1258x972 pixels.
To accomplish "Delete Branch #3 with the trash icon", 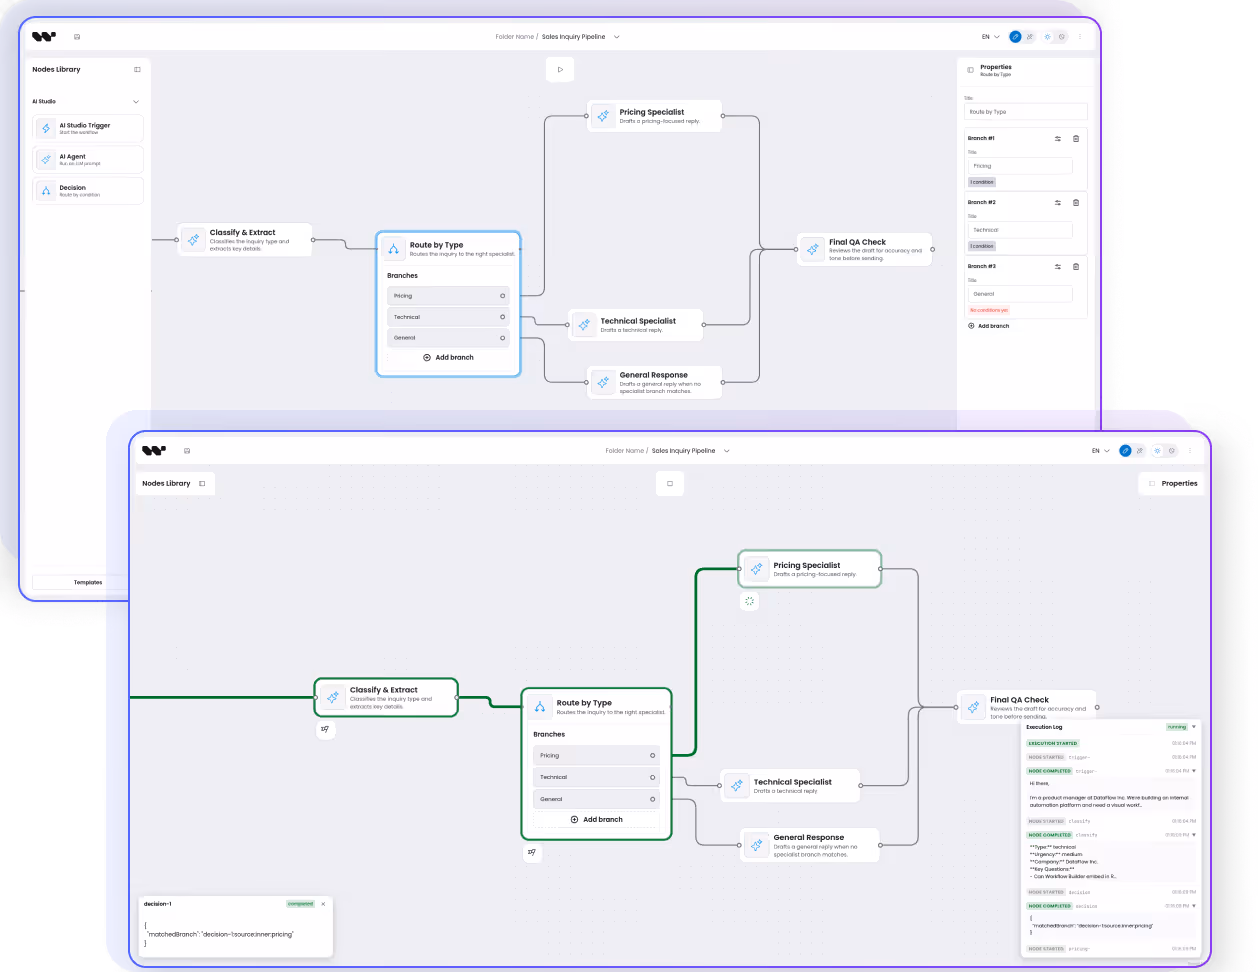I will (x=1076, y=266).
